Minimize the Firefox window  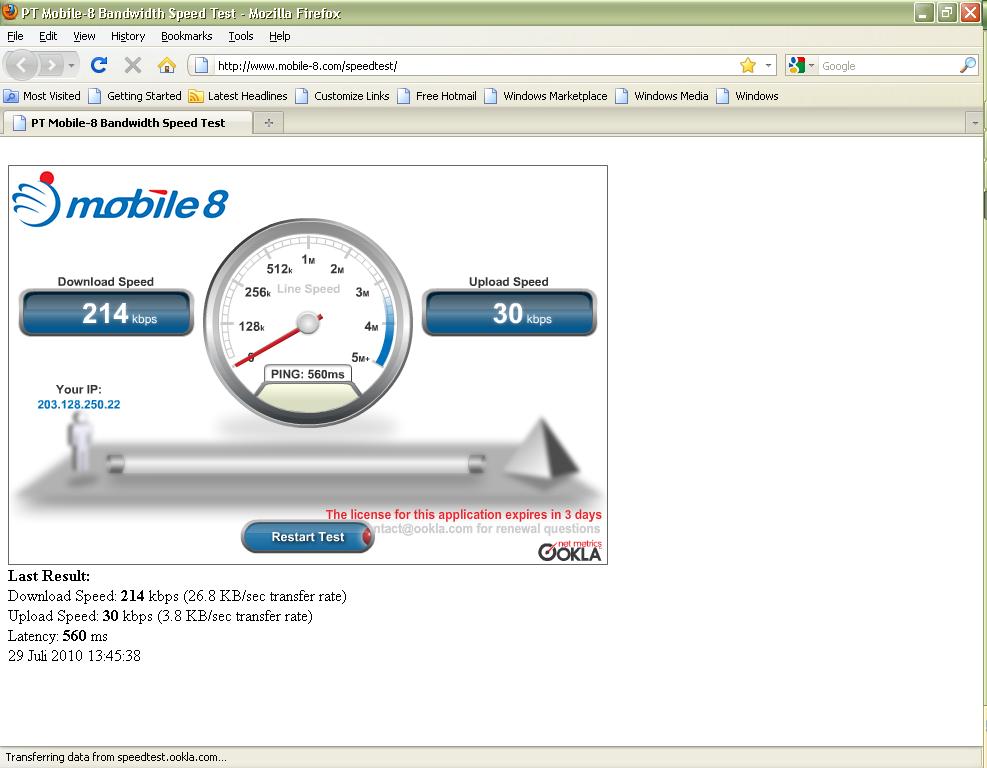[923, 12]
